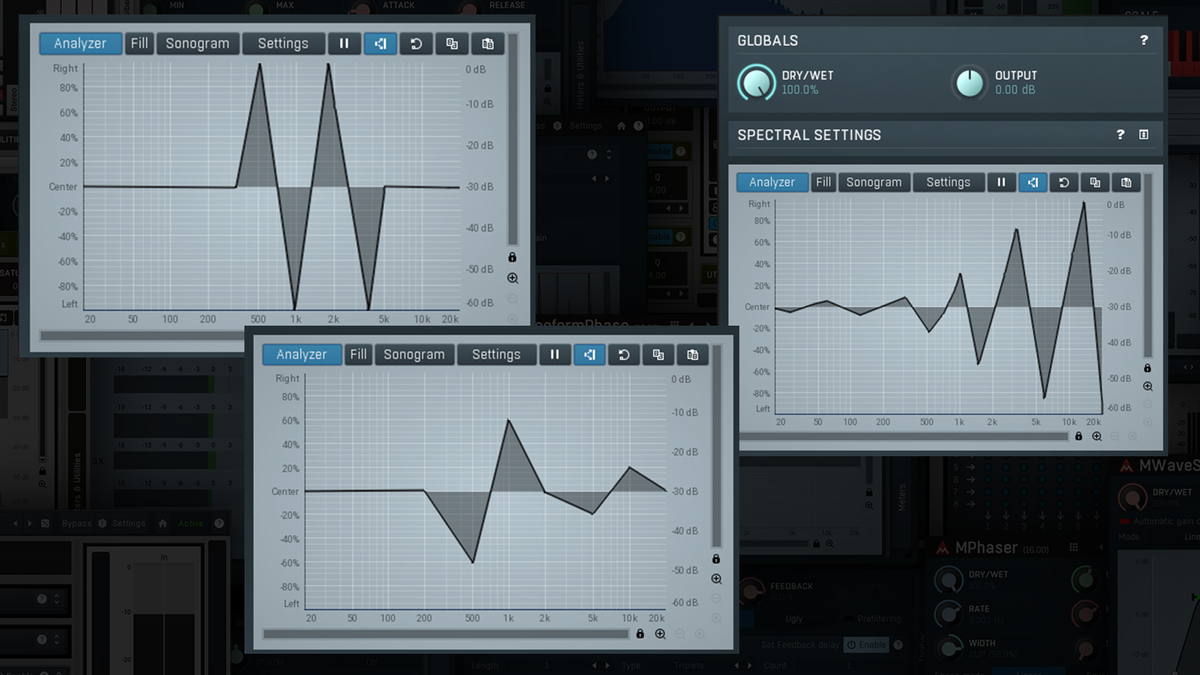Click the copy icon in the middle editor toolbar

click(x=660, y=354)
